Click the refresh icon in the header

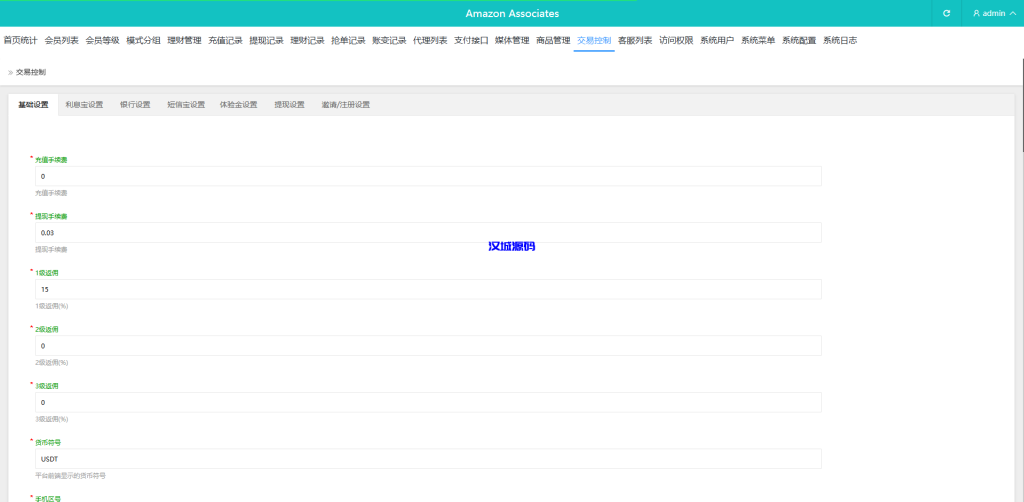point(946,13)
